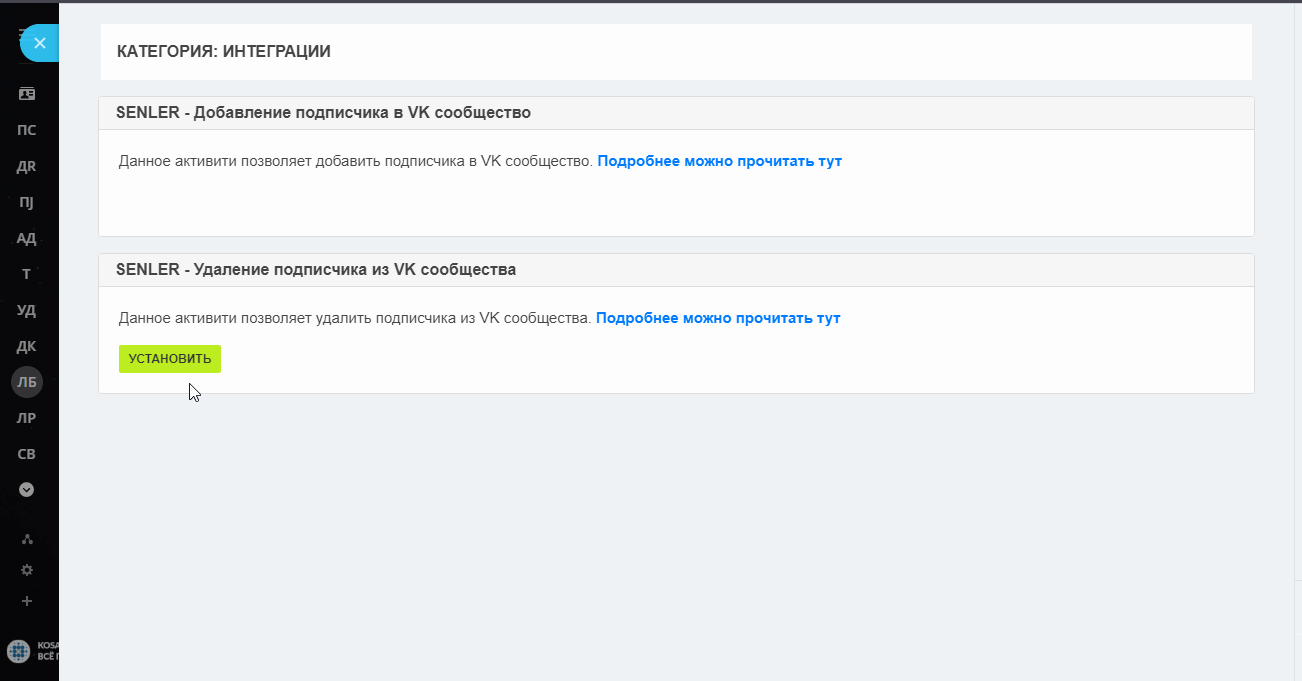Select the Т sidebar item
This screenshot has width=1302, height=681.
27,274
